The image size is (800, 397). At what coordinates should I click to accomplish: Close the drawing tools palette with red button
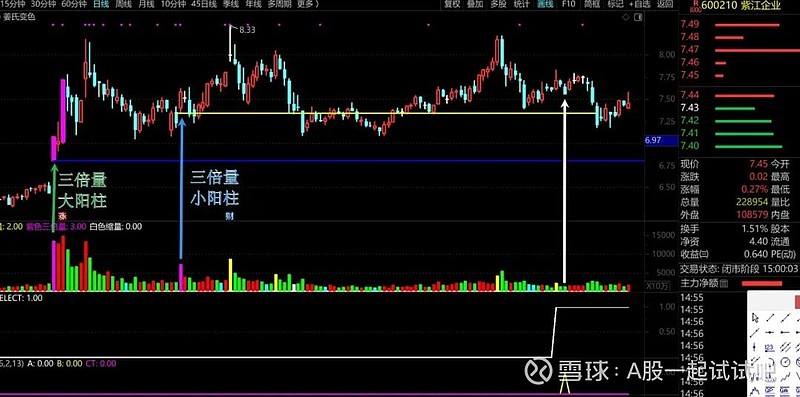797,302
